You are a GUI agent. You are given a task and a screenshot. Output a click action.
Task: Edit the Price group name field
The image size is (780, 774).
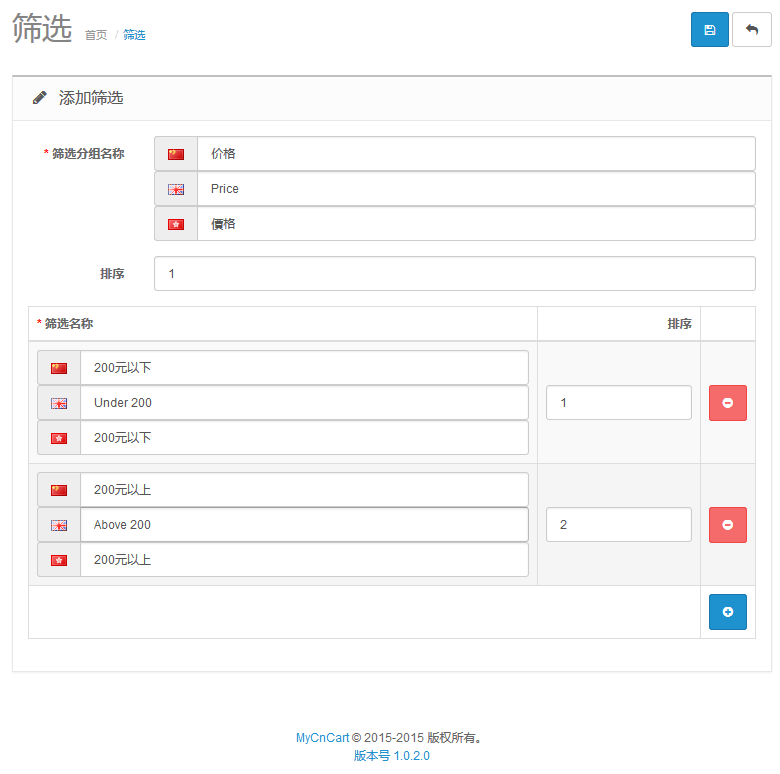(x=476, y=189)
